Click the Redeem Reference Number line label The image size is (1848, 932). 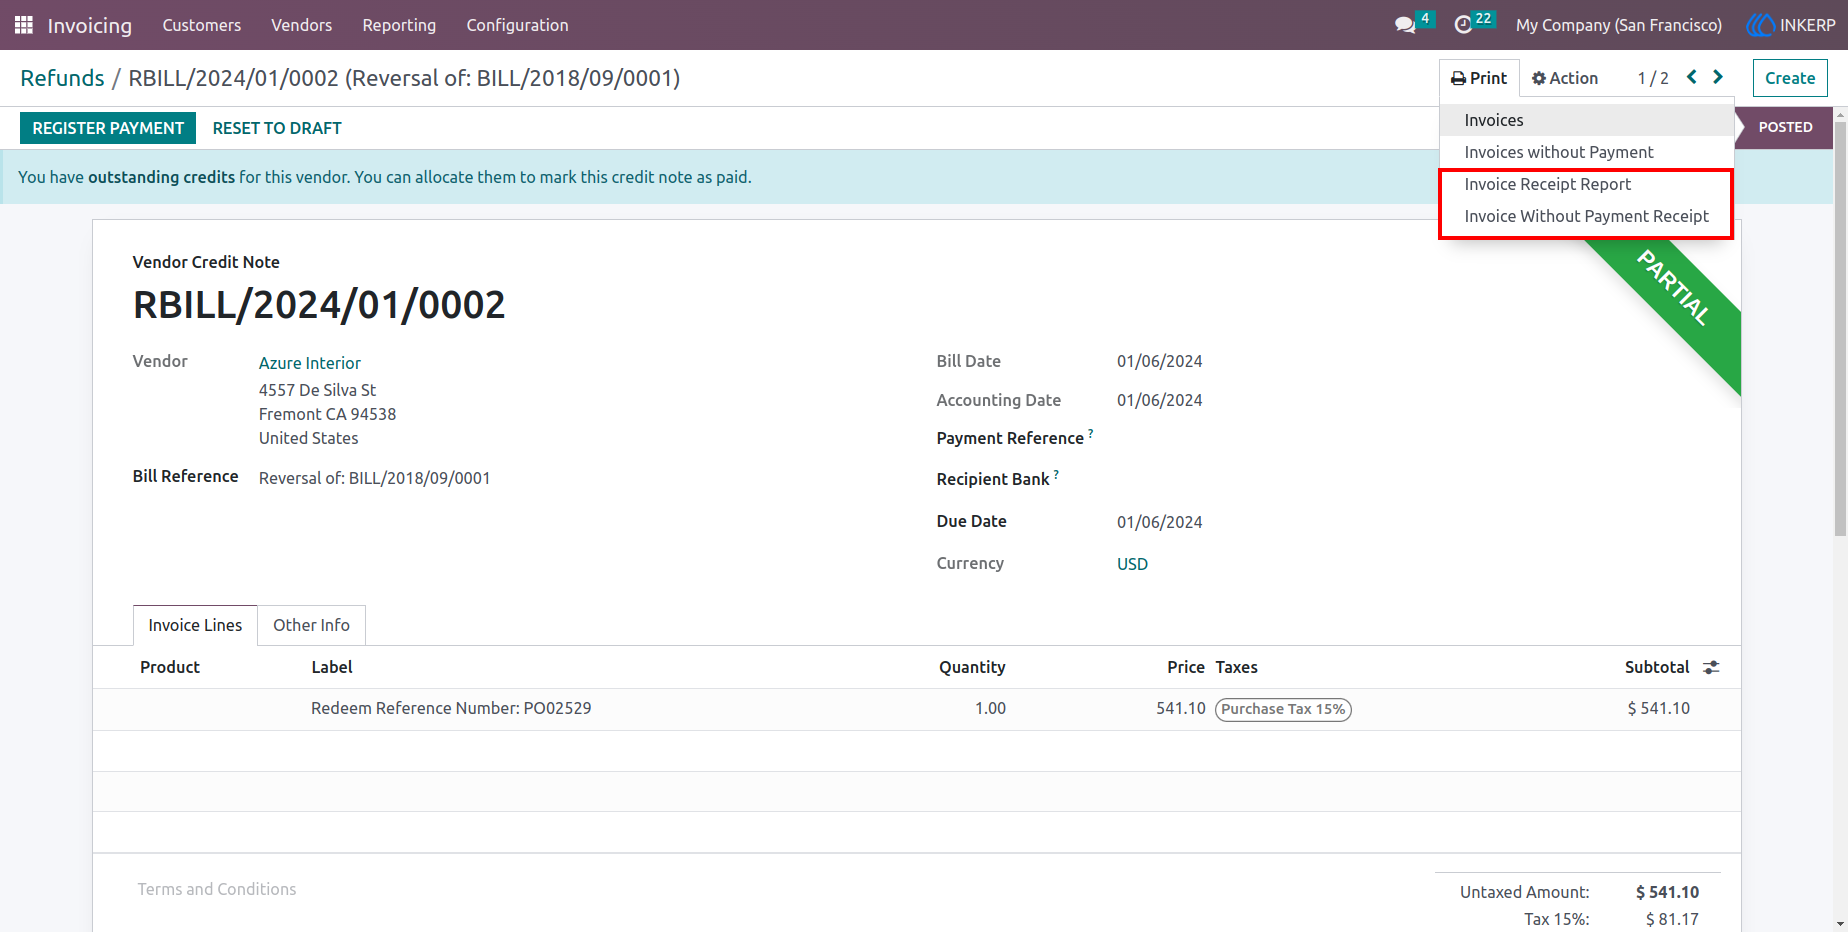[x=451, y=708]
